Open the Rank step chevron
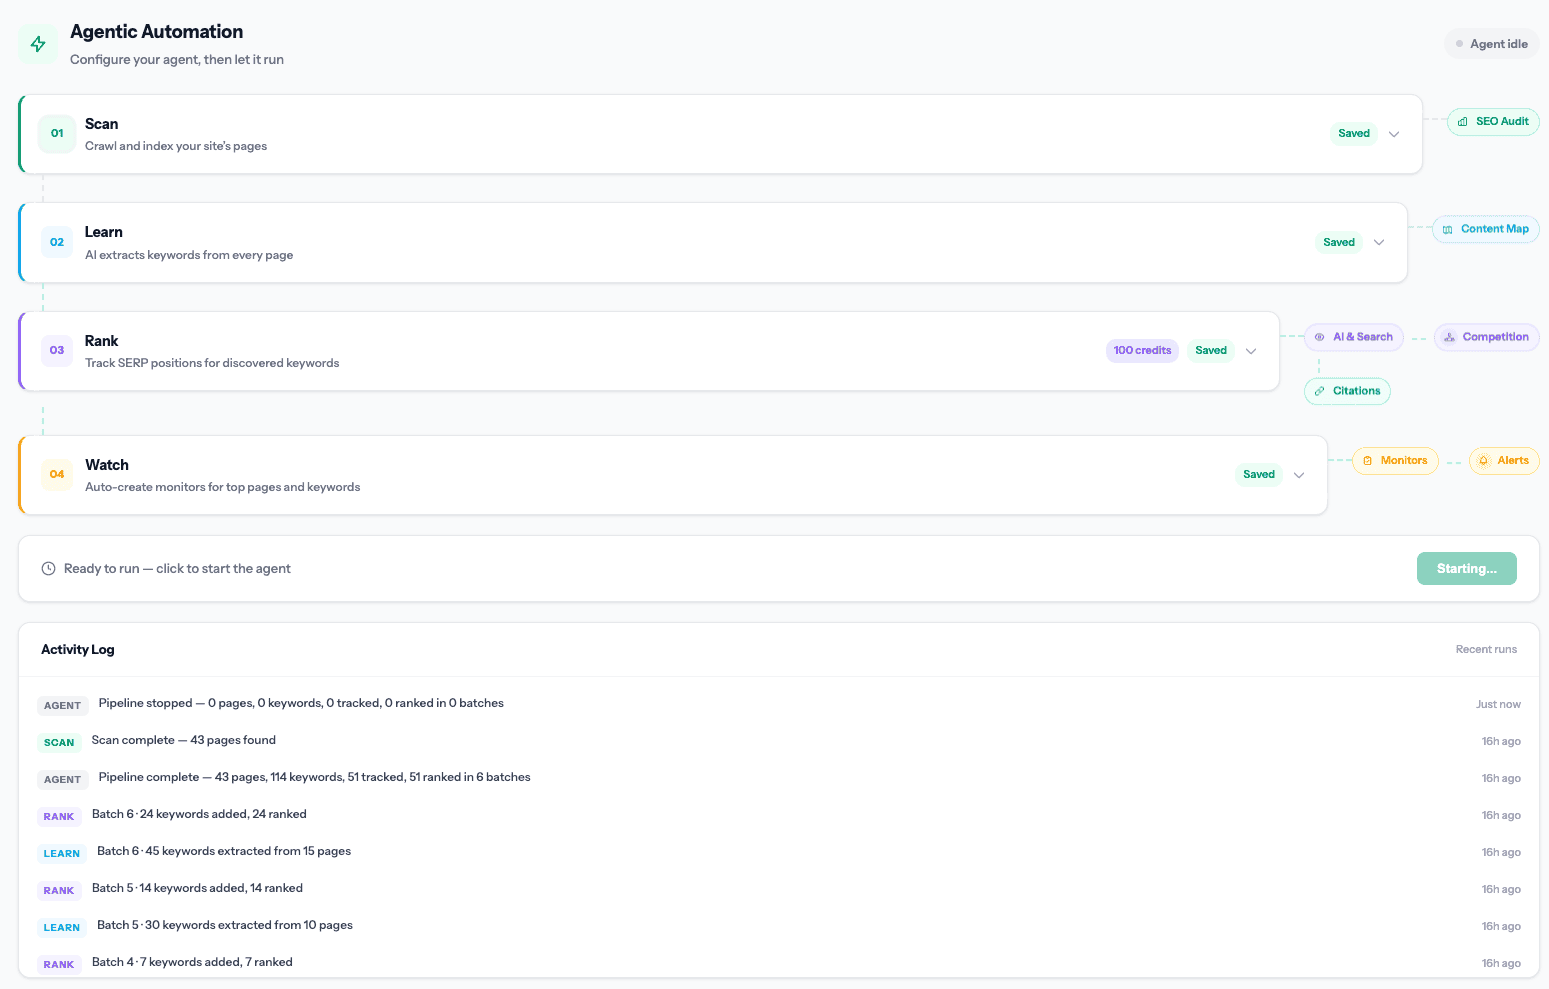Image resolution: width=1549 pixels, height=989 pixels. [x=1251, y=351]
